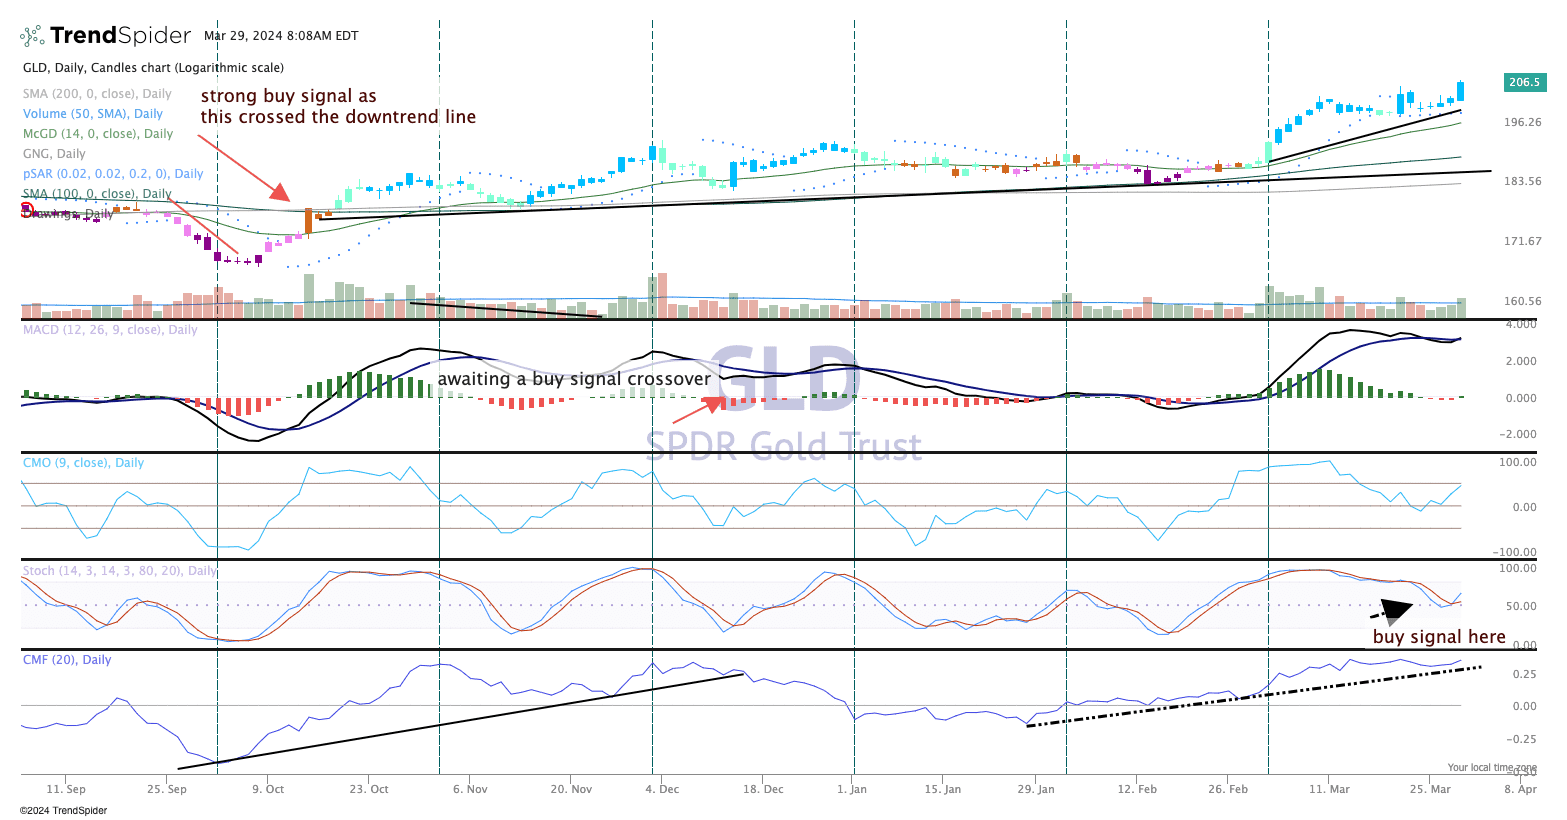Click the current price tag 206.5

point(1525,82)
